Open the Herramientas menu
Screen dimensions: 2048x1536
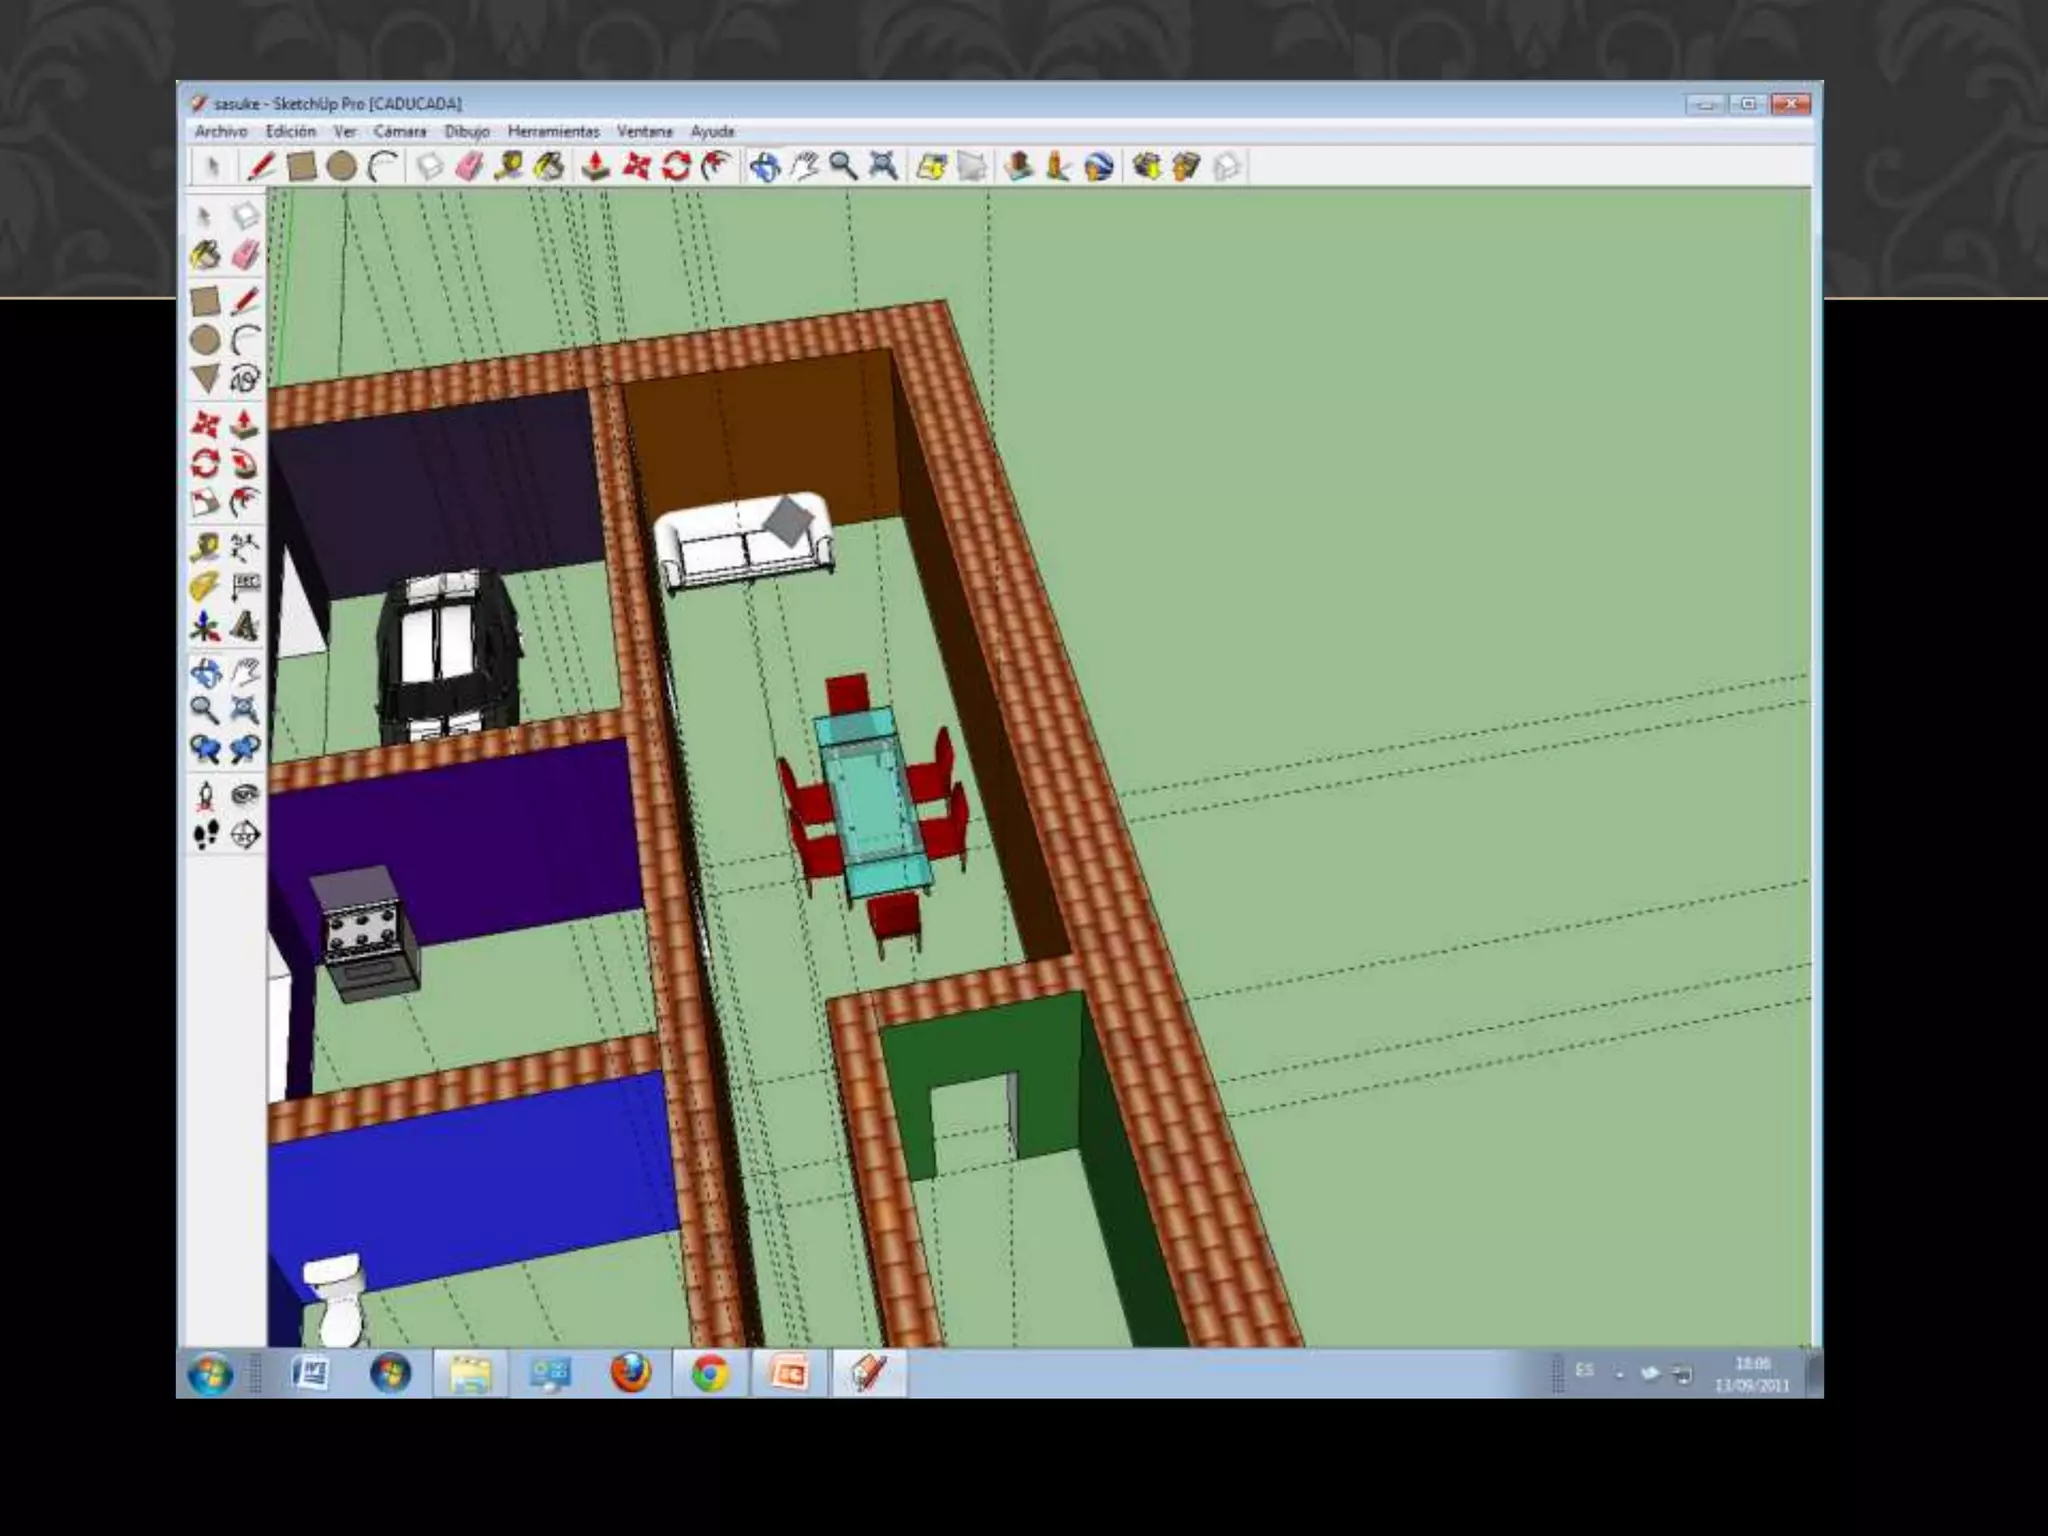[553, 131]
